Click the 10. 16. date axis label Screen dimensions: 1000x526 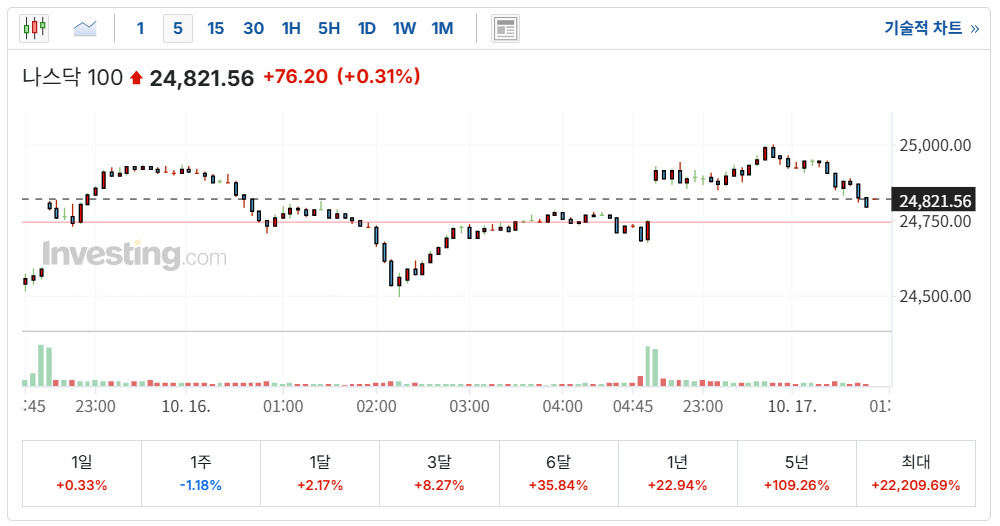pos(186,406)
